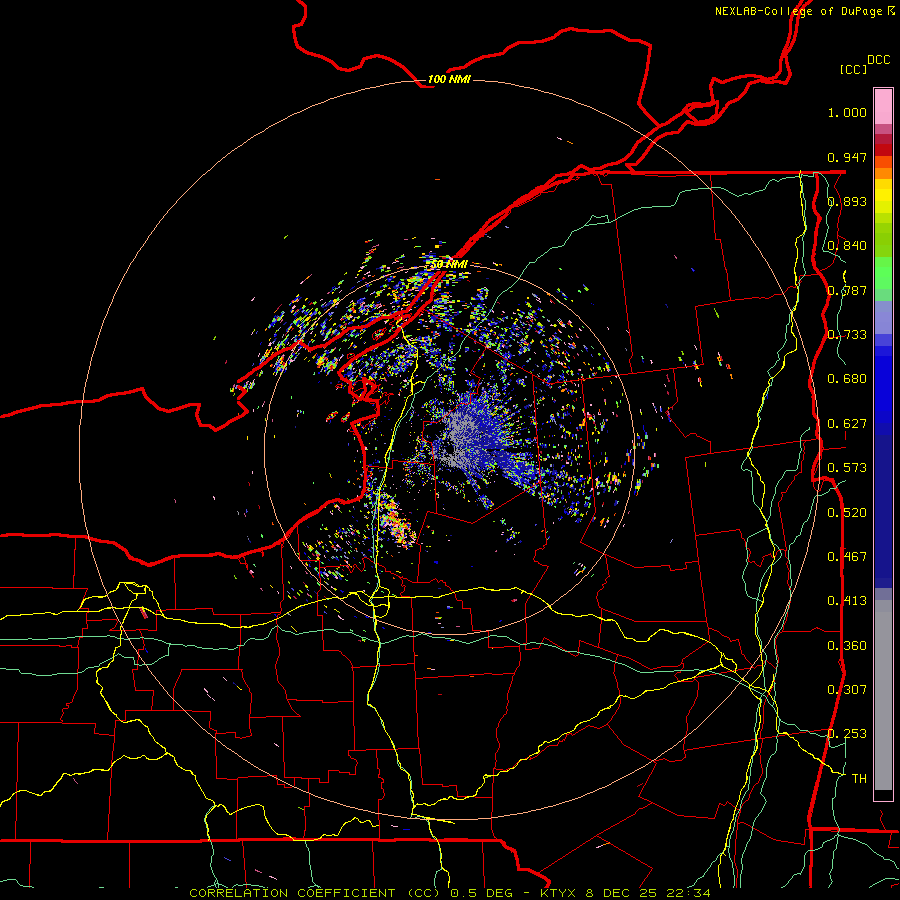Click the 0.787 color scale value
Image resolution: width=900 pixels, height=900 pixels.
point(847,290)
